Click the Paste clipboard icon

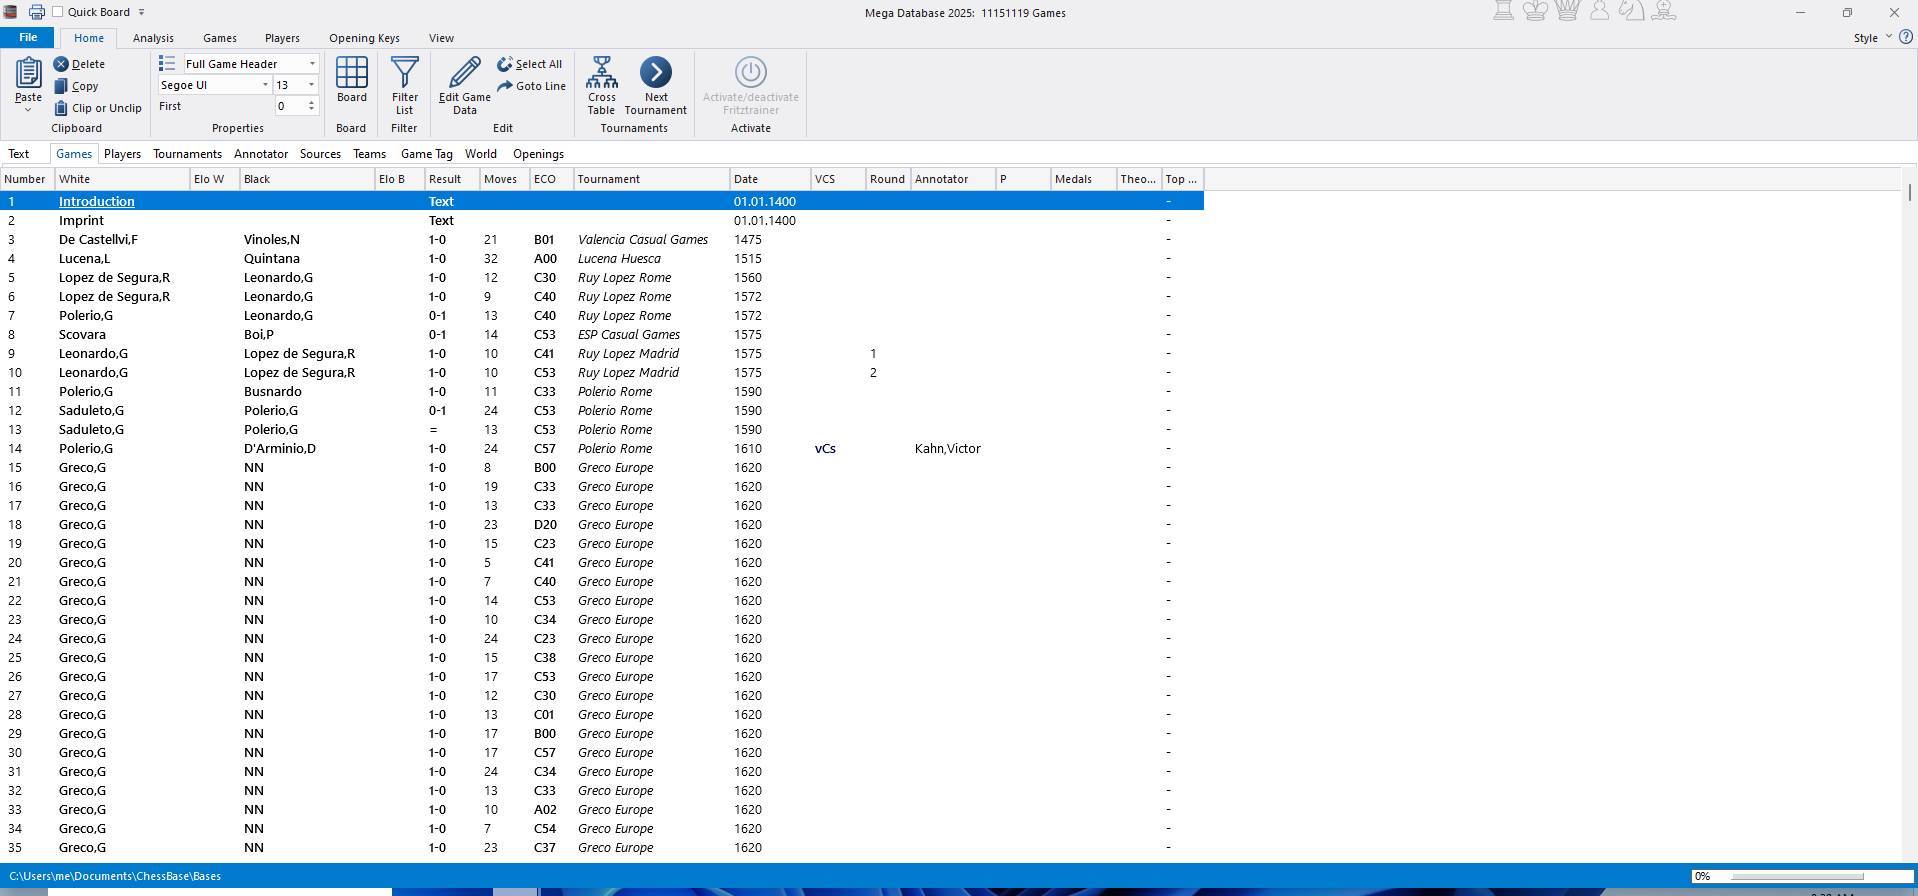tap(28, 74)
